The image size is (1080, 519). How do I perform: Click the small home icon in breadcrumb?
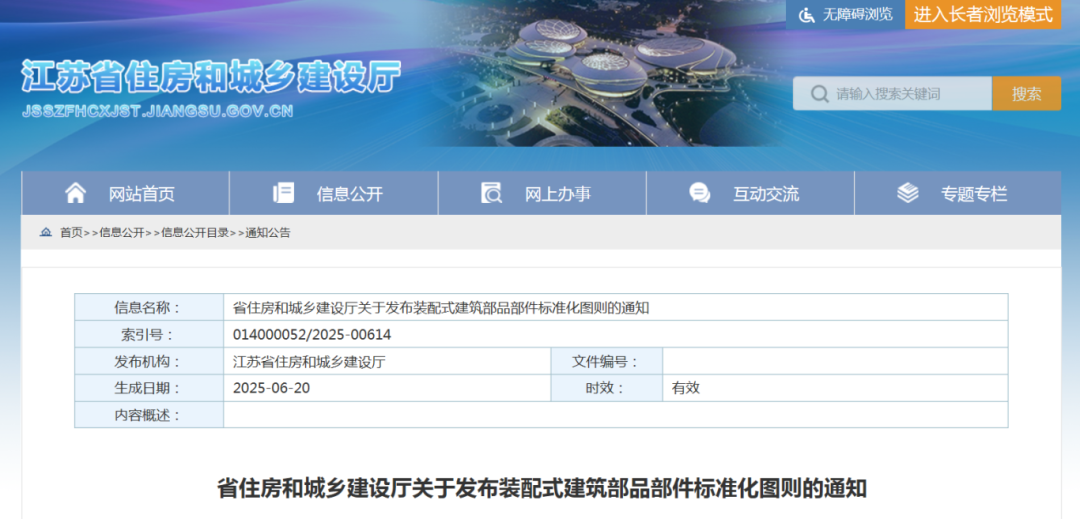click(x=45, y=233)
